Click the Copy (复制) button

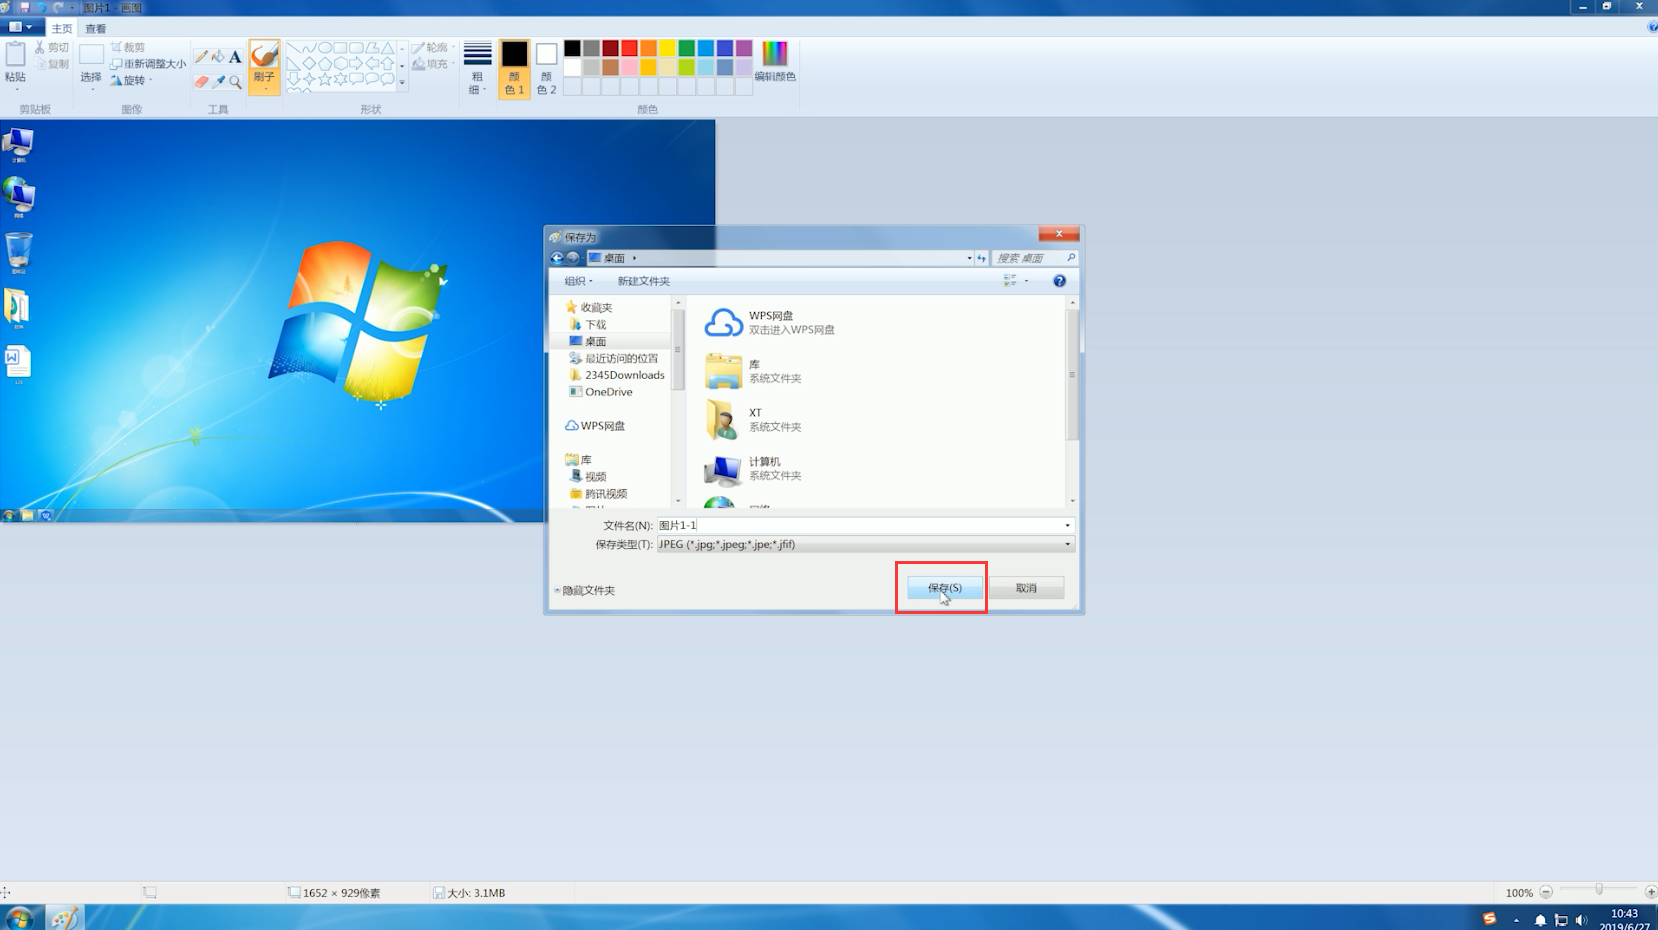pos(52,64)
